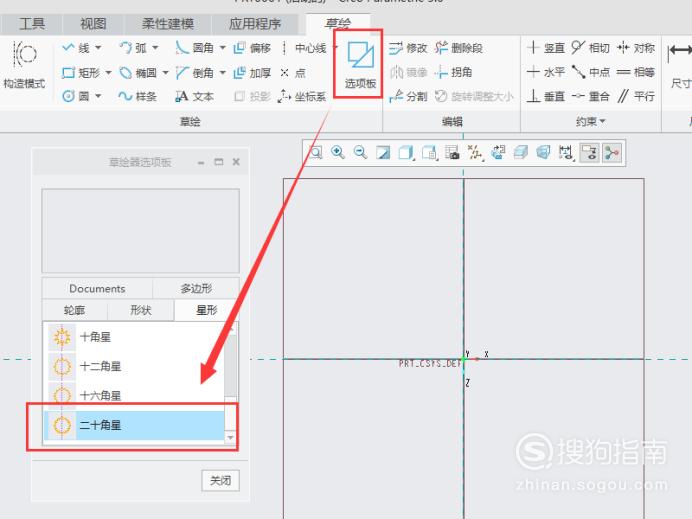Image resolution: width=692 pixels, height=519 pixels.
Task: Switch to the Documents palette tab
Action: tap(97, 289)
